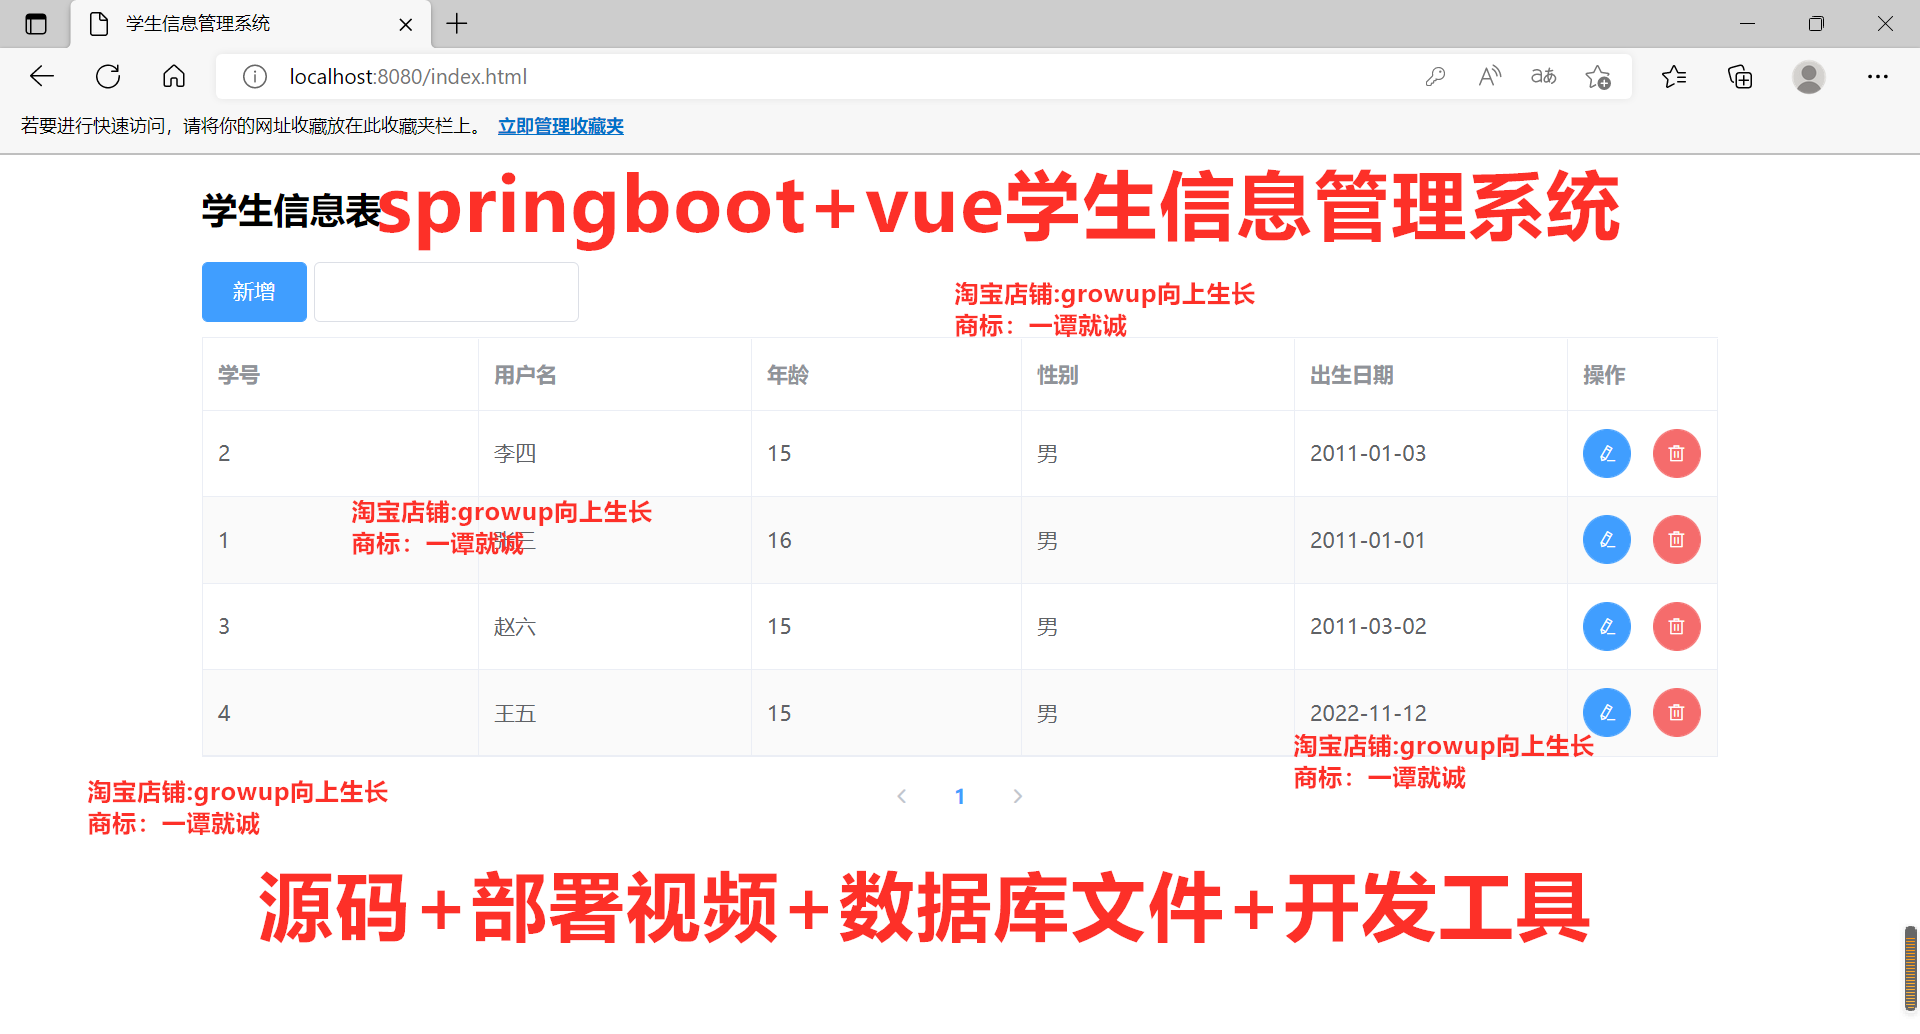
Task: Open a new browser tab
Action: (457, 24)
